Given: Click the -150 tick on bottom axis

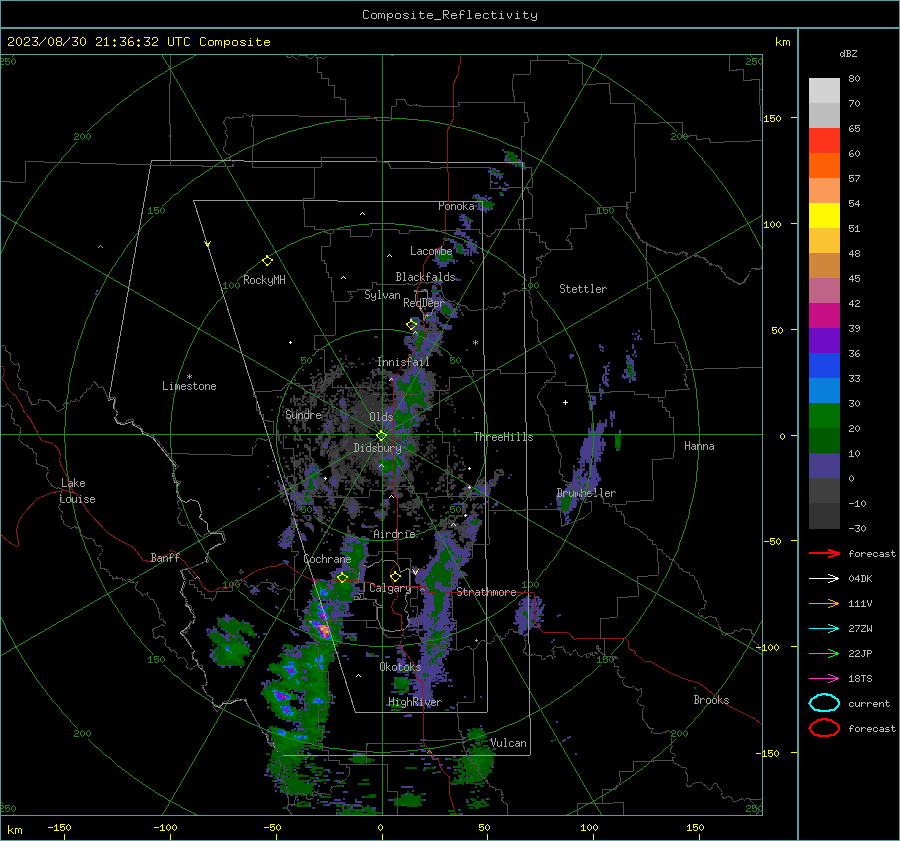Looking at the screenshot, I should coord(59,828).
